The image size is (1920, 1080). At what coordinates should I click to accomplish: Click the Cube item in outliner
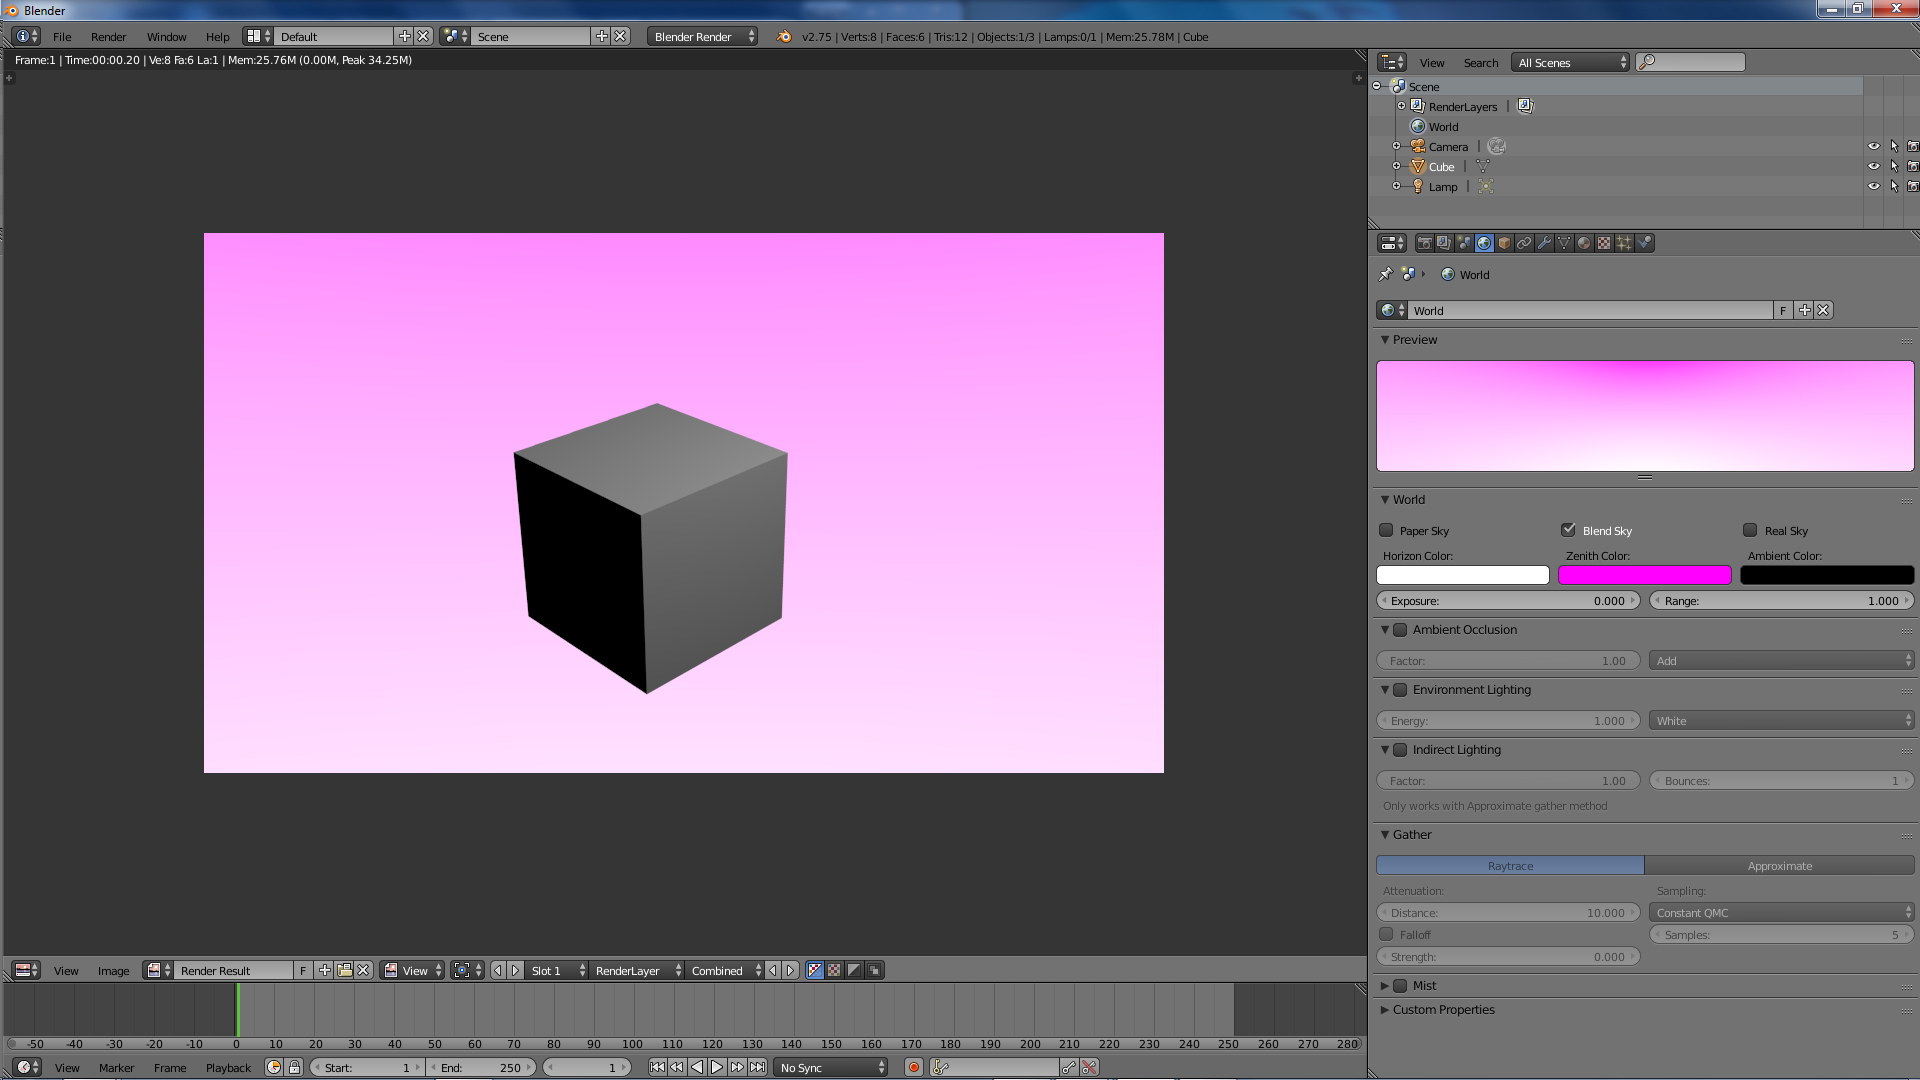(1441, 165)
